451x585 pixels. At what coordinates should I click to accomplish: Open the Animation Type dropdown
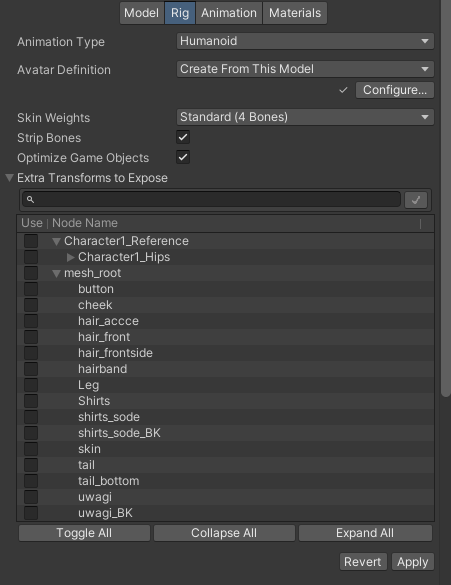tap(305, 41)
